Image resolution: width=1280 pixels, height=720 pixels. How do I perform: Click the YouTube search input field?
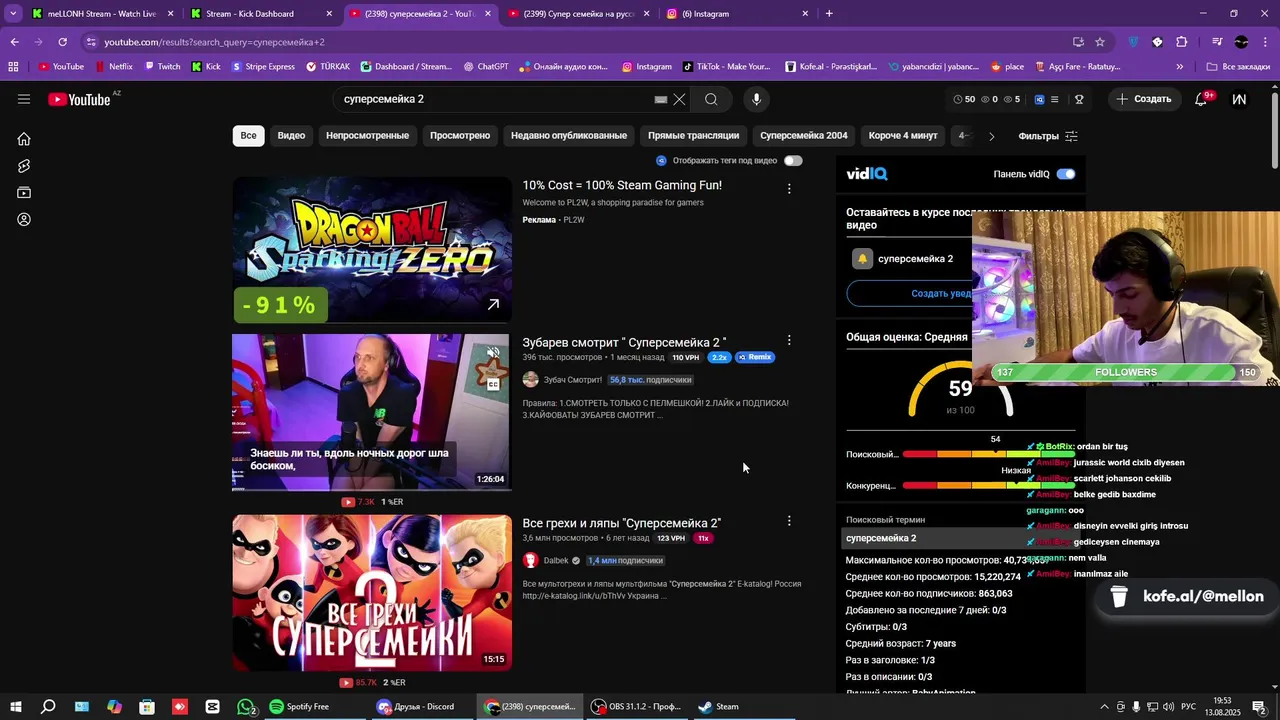[x=495, y=99]
